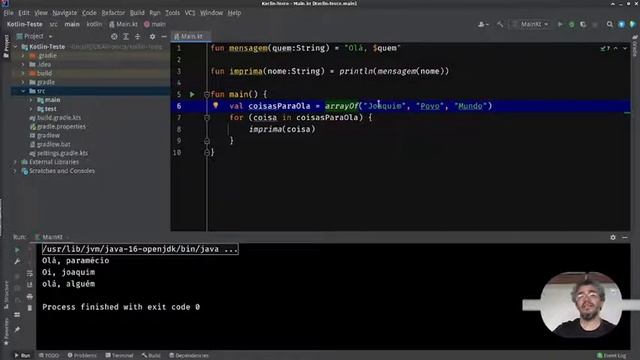Start debugging with the green bug icon
This screenshot has height=360, width=640.
571,24
